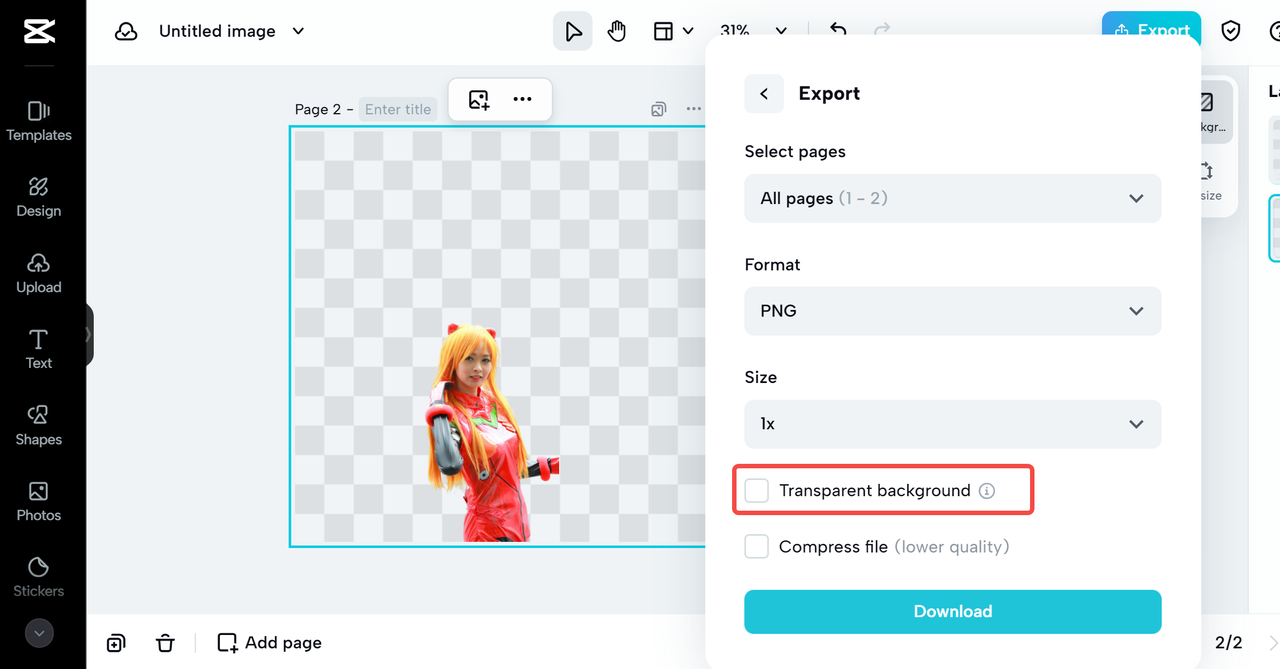Open the shield privacy icon
The width and height of the screenshot is (1280, 669).
1231,31
